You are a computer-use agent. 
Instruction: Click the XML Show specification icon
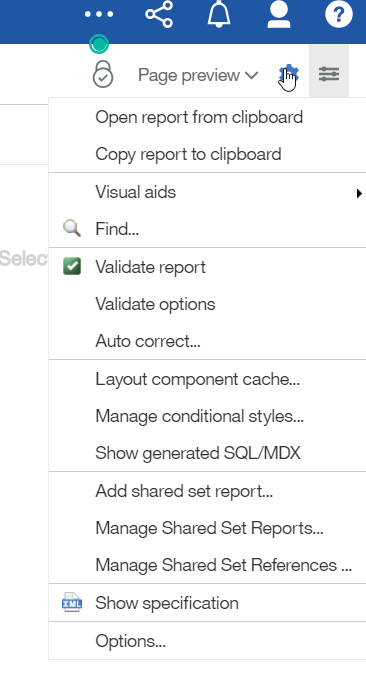click(x=72, y=603)
